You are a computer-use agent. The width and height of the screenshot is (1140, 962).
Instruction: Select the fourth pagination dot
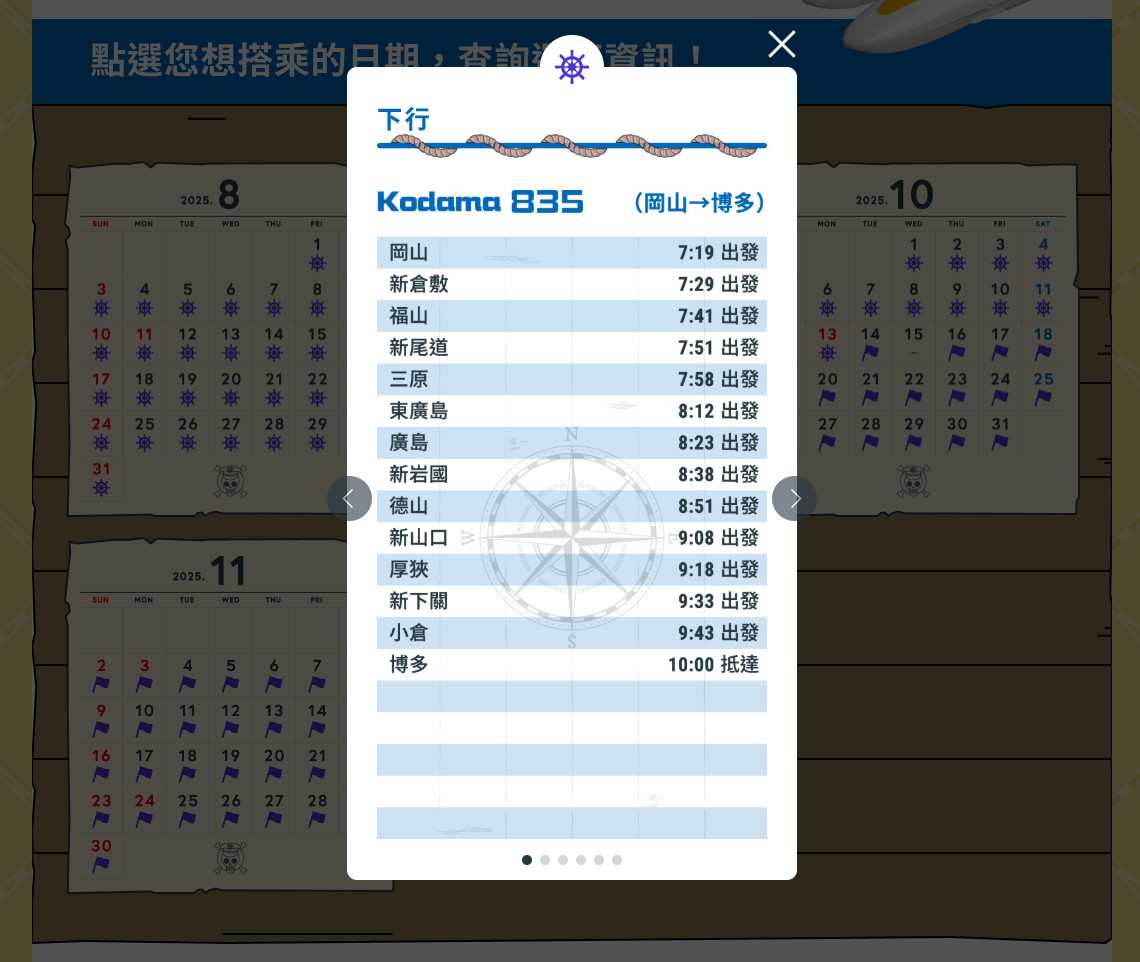581,860
